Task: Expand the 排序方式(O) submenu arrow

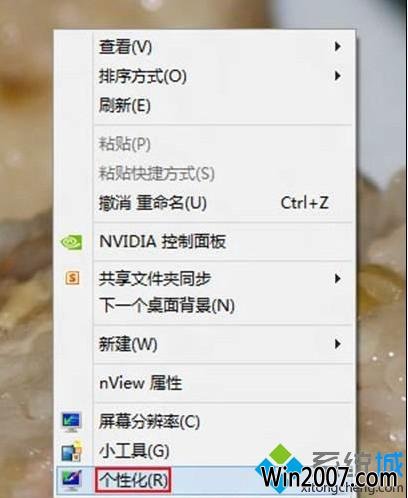Action: pos(337,76)
